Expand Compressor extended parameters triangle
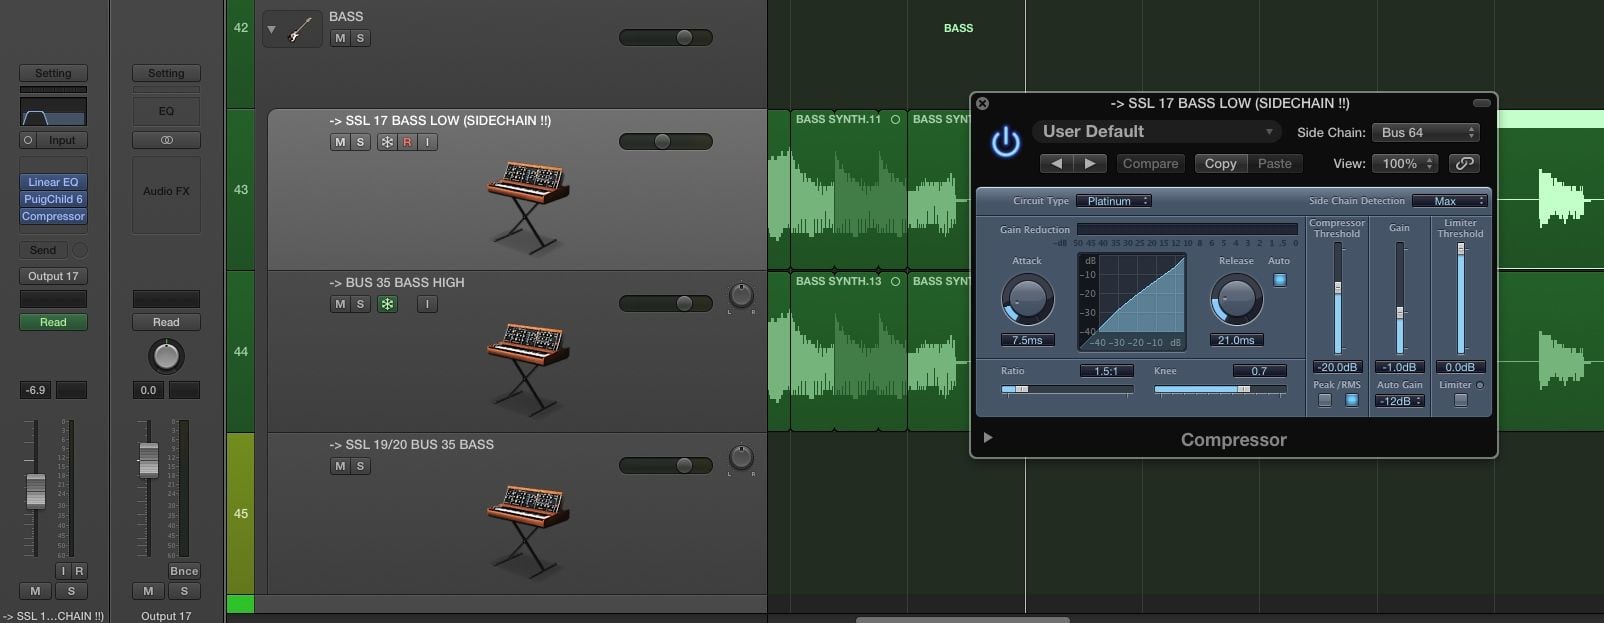 coord(988,437)
